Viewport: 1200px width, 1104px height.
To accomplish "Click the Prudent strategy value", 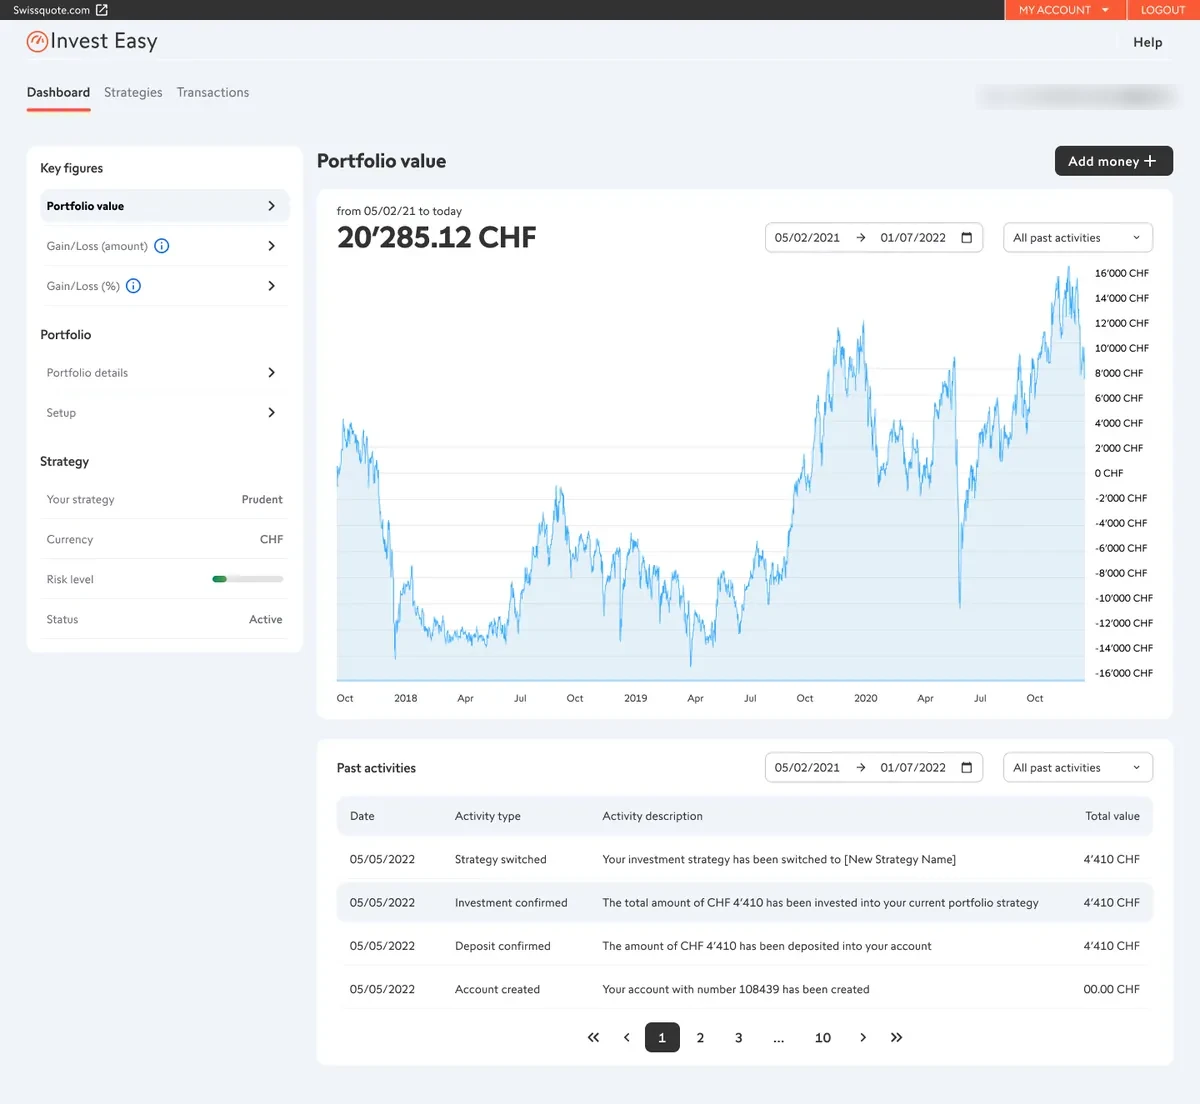I will point(262,500).
